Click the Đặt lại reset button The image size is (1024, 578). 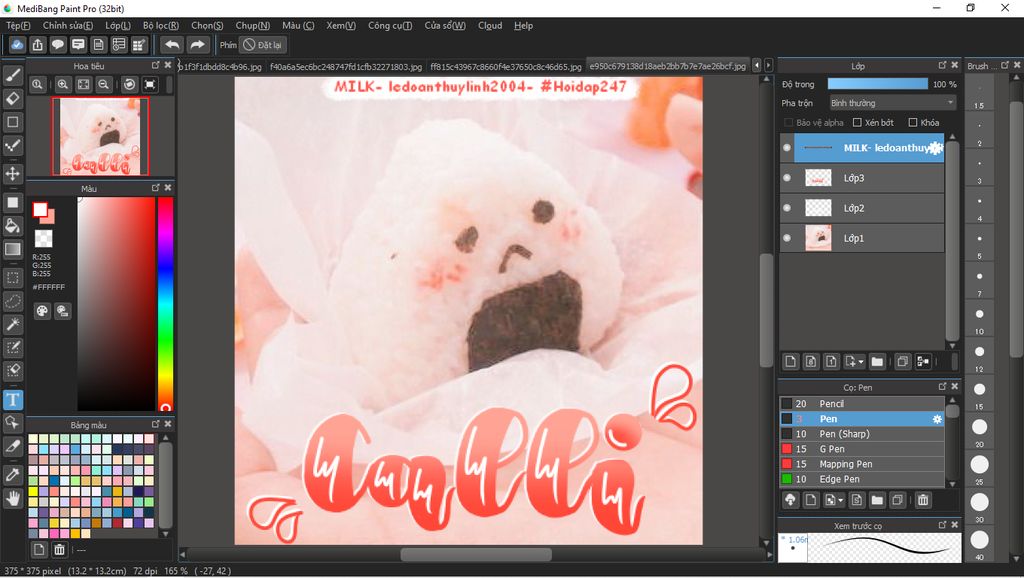[264, 45]
